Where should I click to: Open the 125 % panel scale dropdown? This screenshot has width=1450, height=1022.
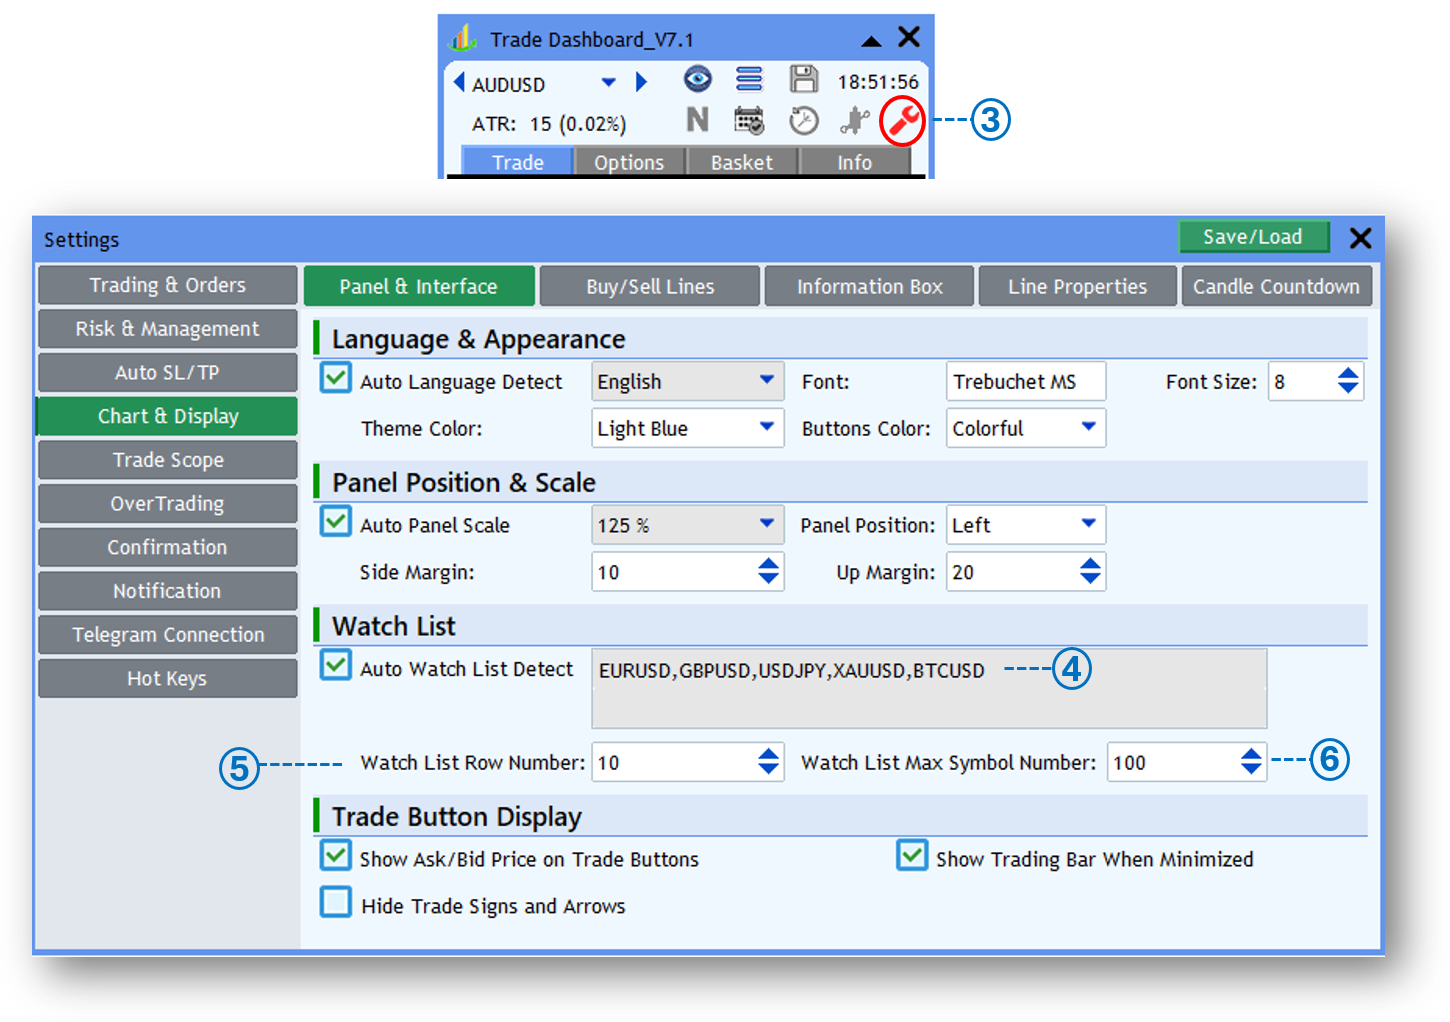(687, 525)
